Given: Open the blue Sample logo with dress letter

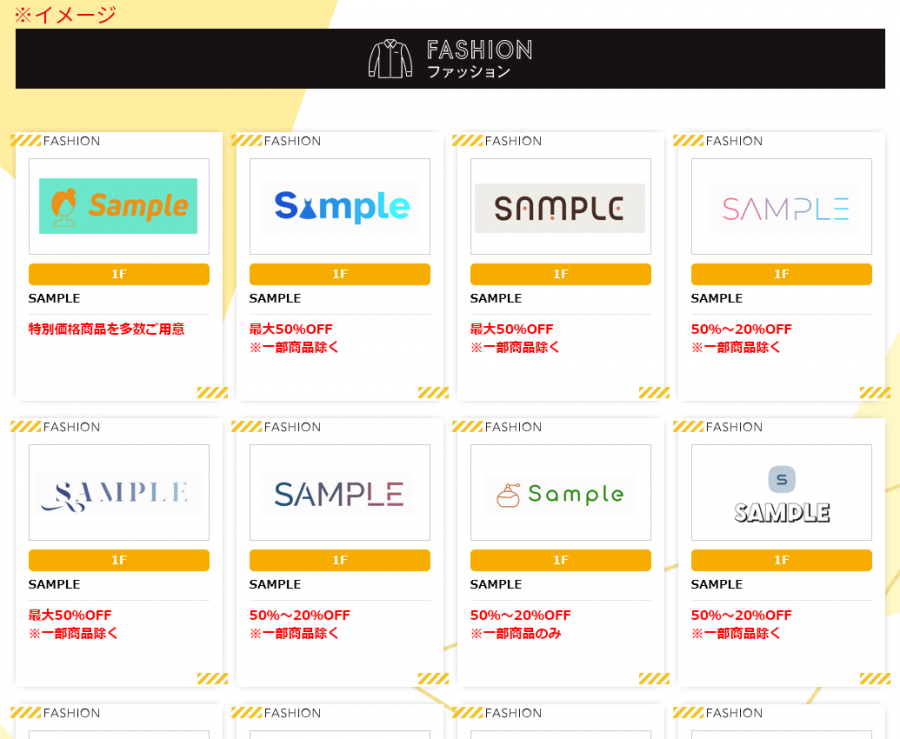Looking at the screenshot, I should pyautogui.click(x=341, y=207).
